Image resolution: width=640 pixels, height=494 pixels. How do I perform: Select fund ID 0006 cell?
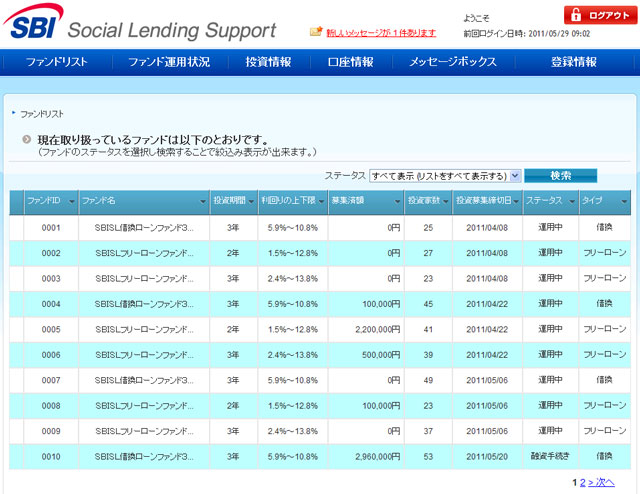(x=51, y=355)
